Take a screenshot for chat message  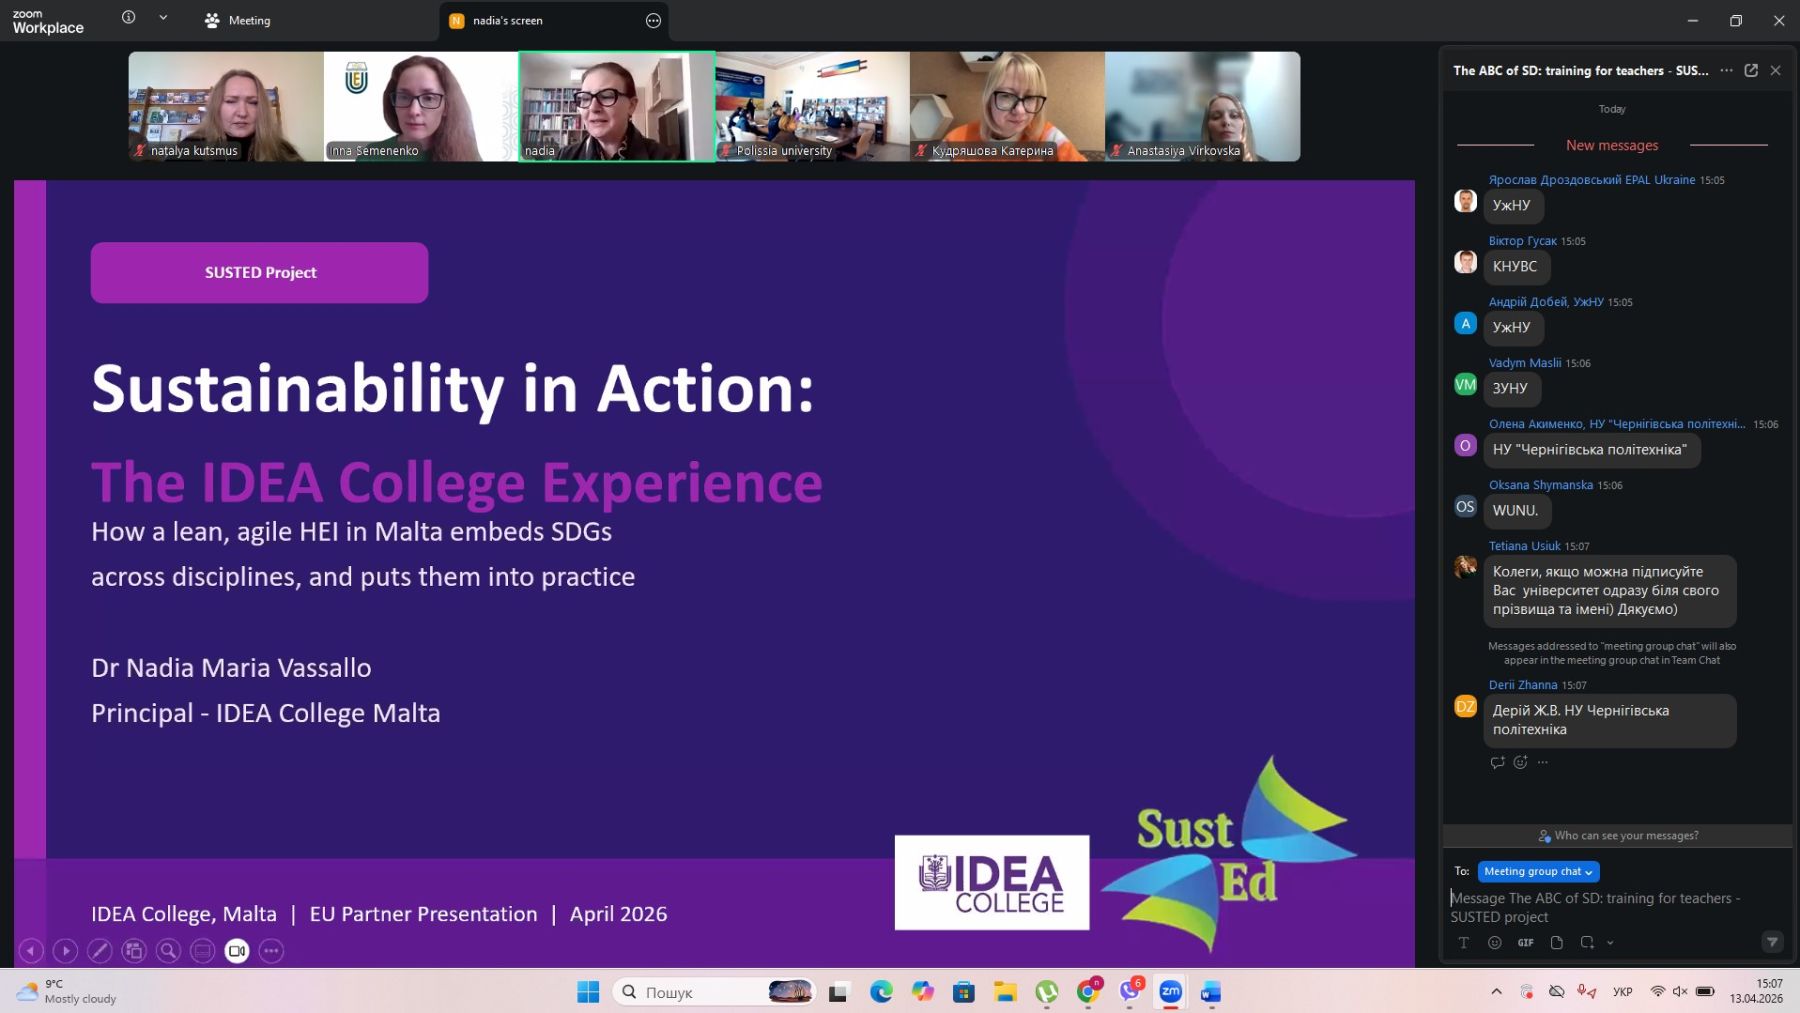(x=1587, y=943)
